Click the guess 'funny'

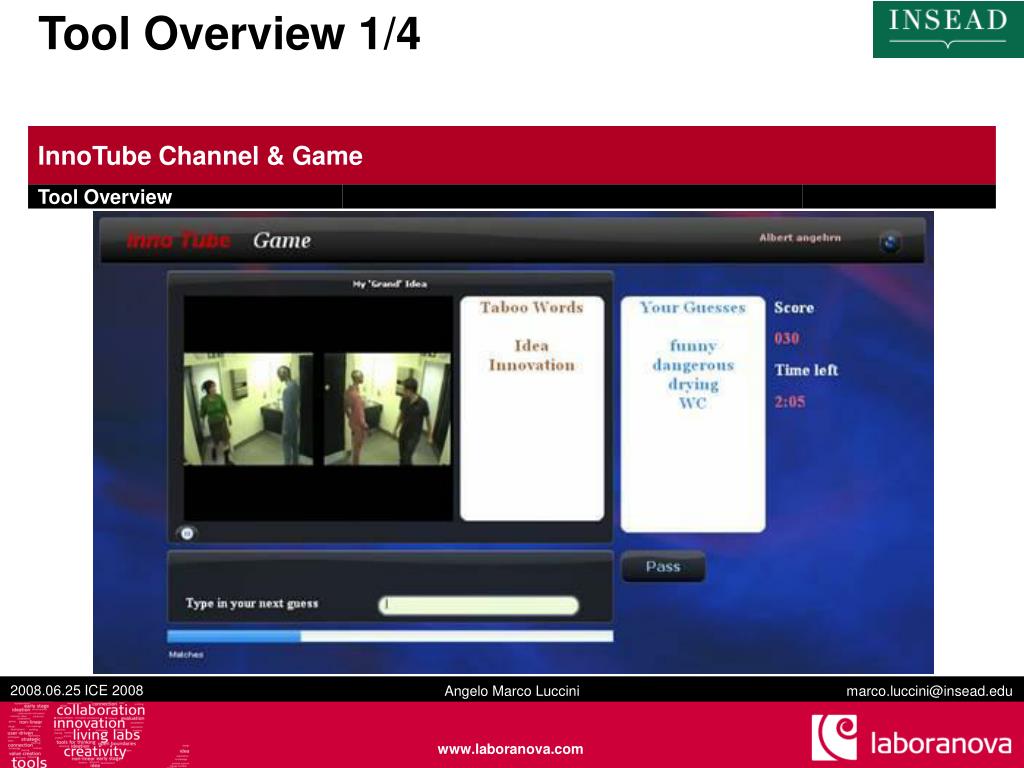tap(693, 345)
